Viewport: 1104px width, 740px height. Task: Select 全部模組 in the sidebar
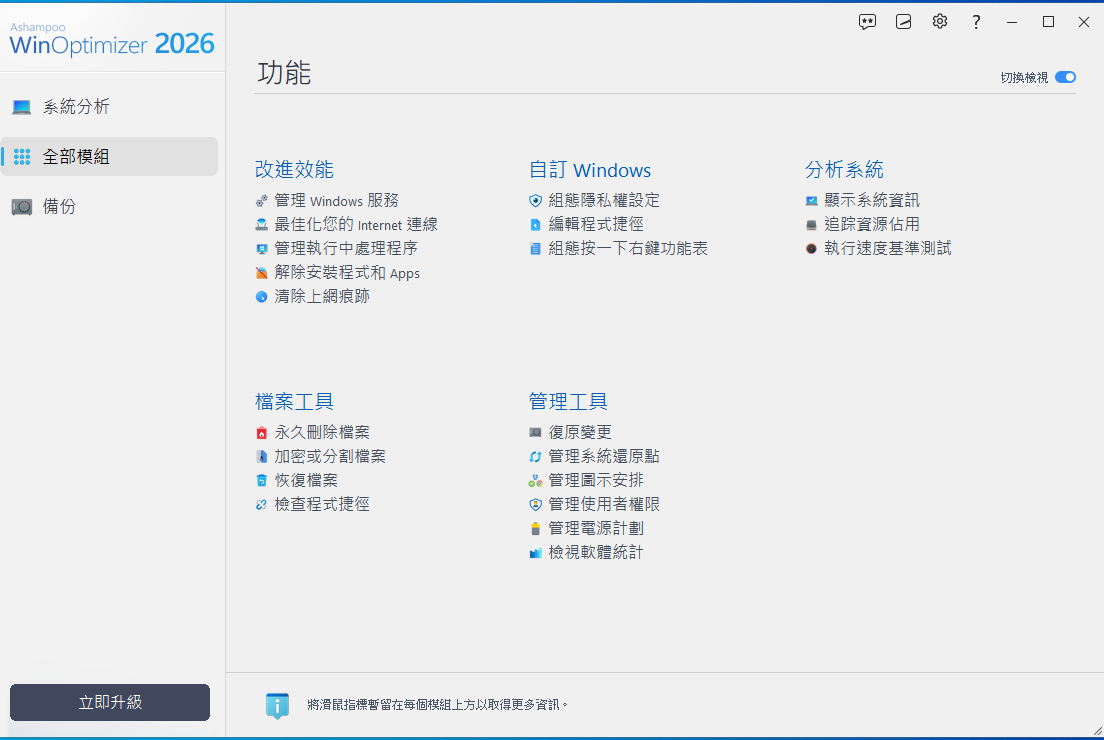click(109, 156)
